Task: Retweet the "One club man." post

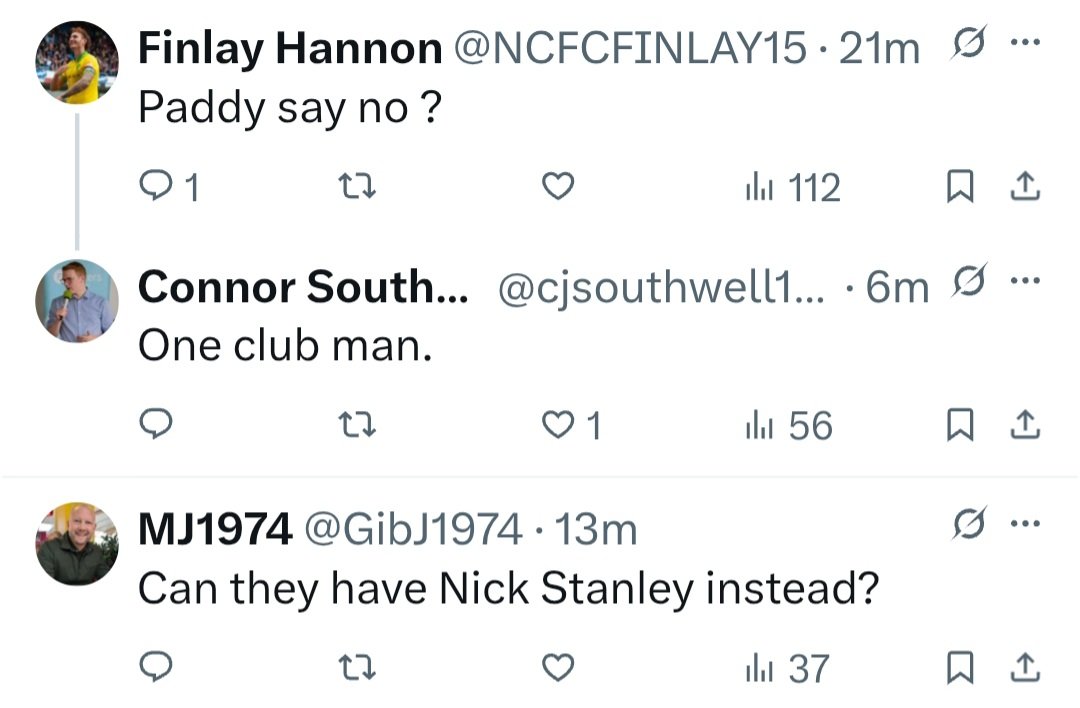Action: click(x=356, y=426)
